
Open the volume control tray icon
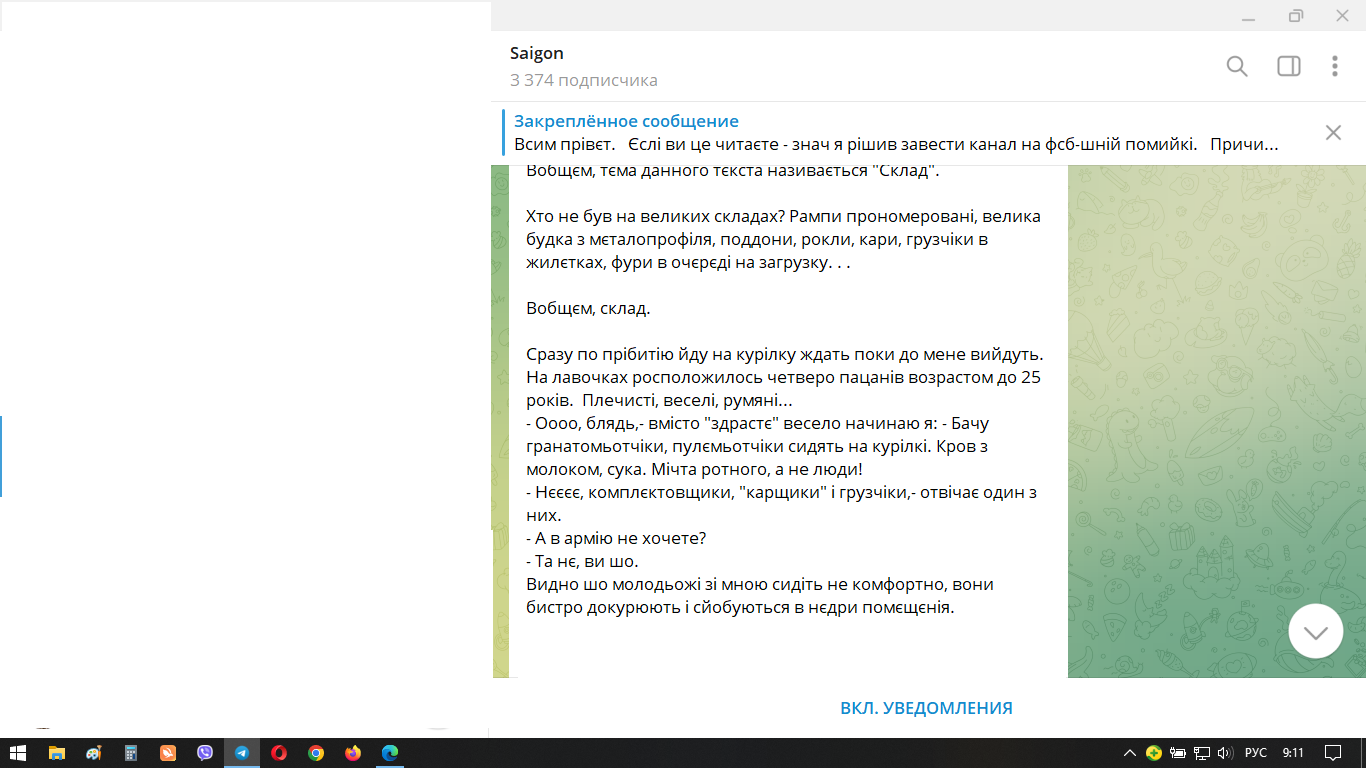(x=1225, y=753)
